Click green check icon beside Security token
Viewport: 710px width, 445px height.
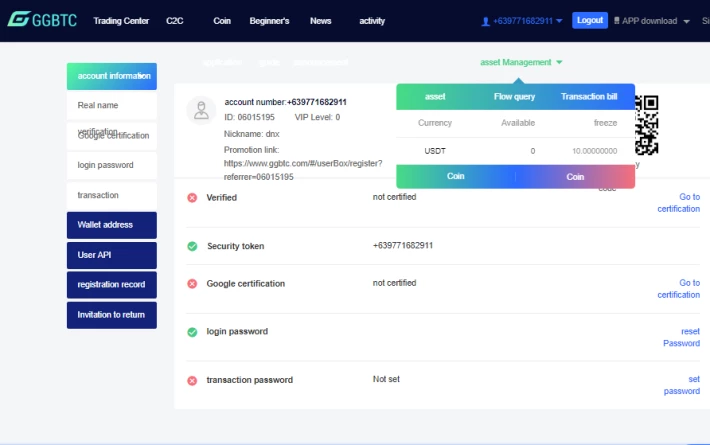[192, 246]
